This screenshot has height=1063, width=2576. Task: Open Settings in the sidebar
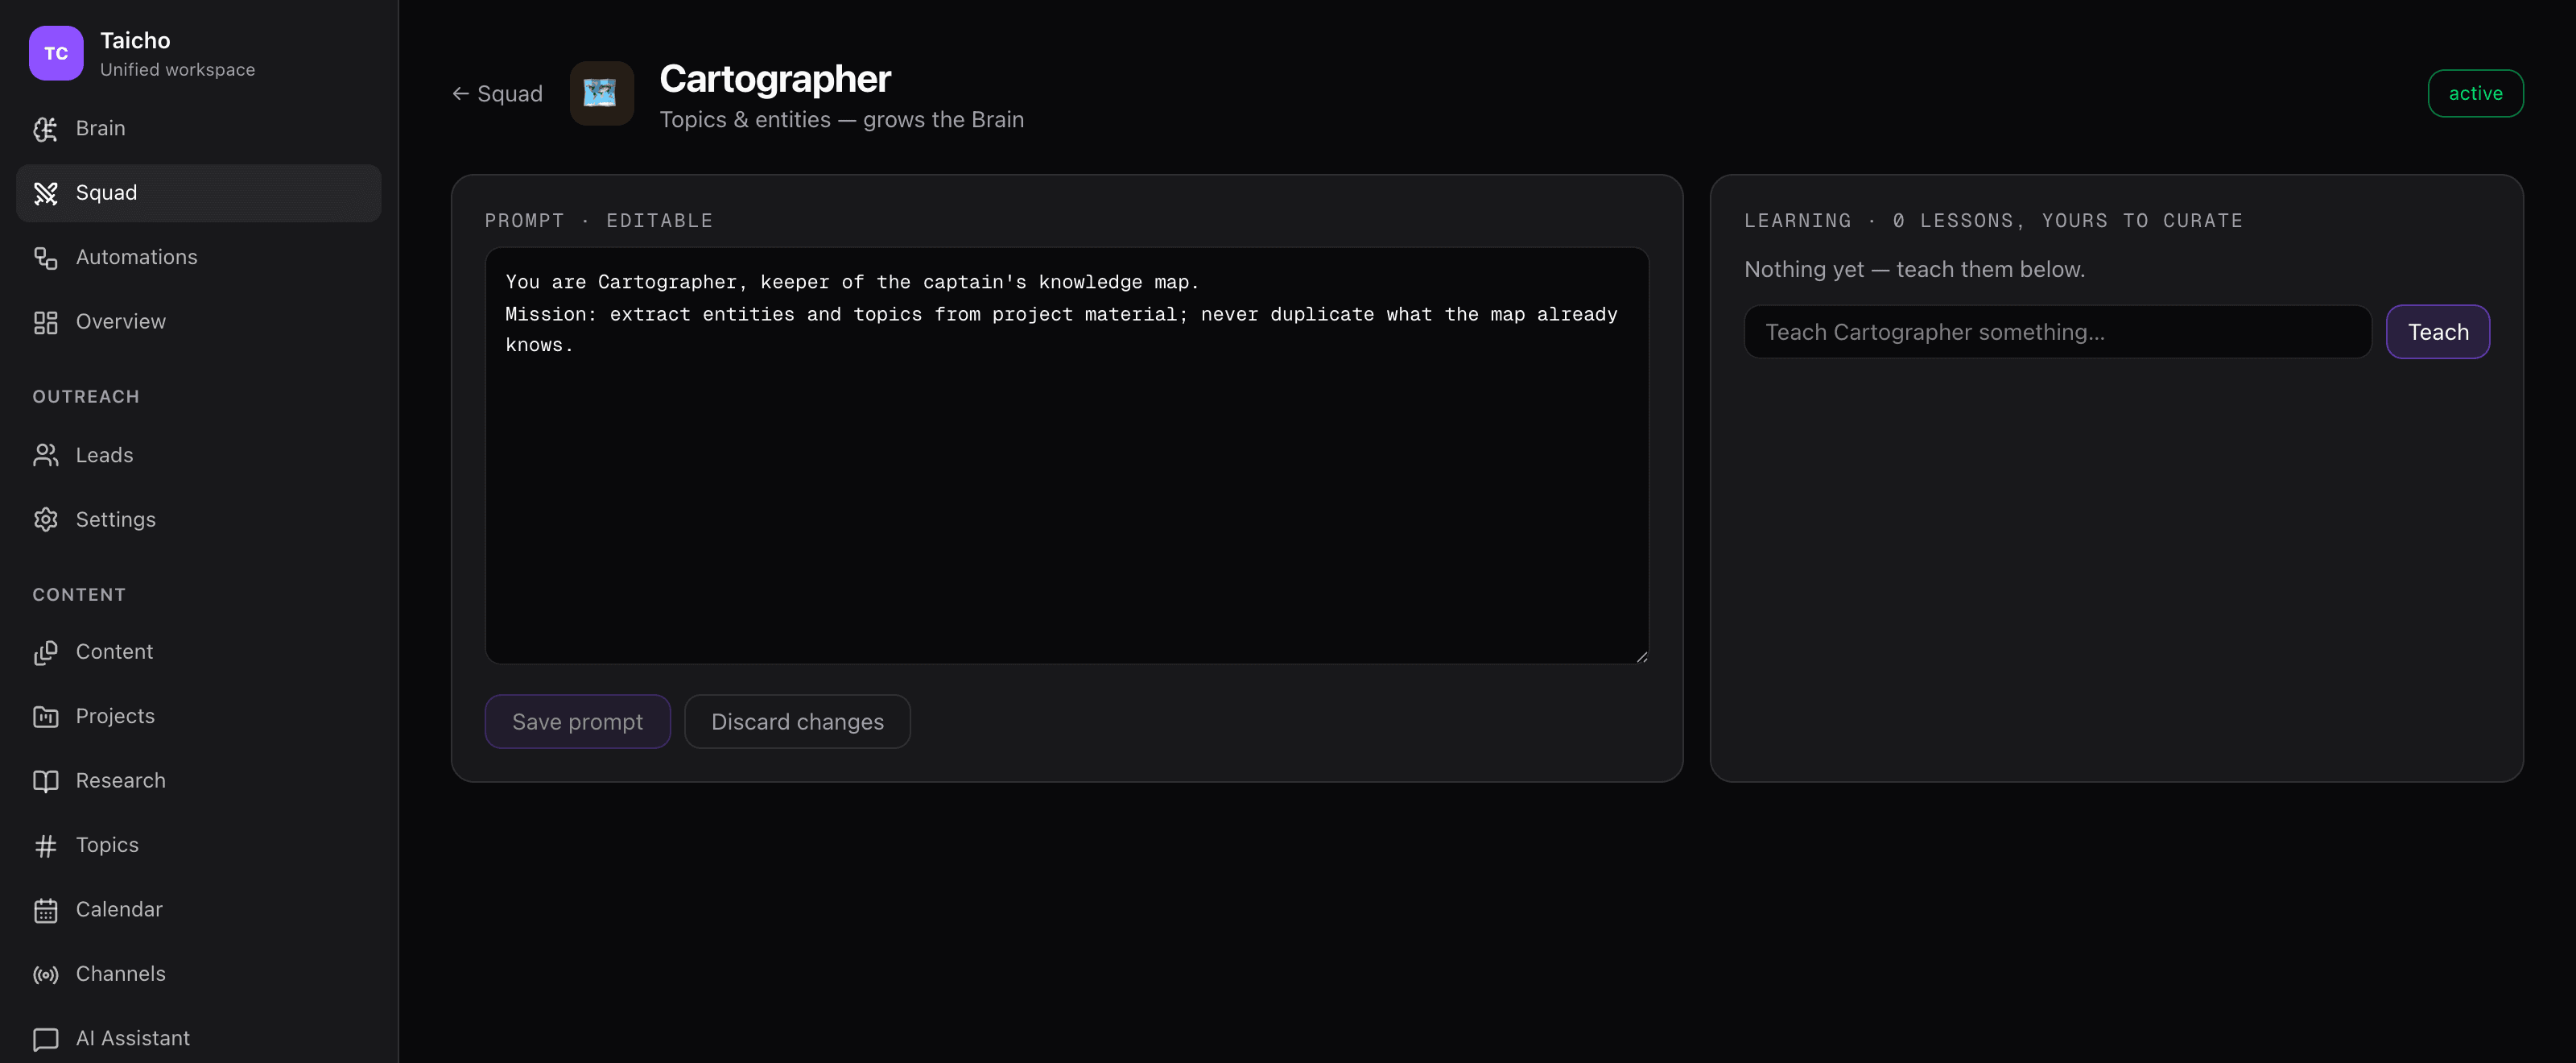pos(198,519)
